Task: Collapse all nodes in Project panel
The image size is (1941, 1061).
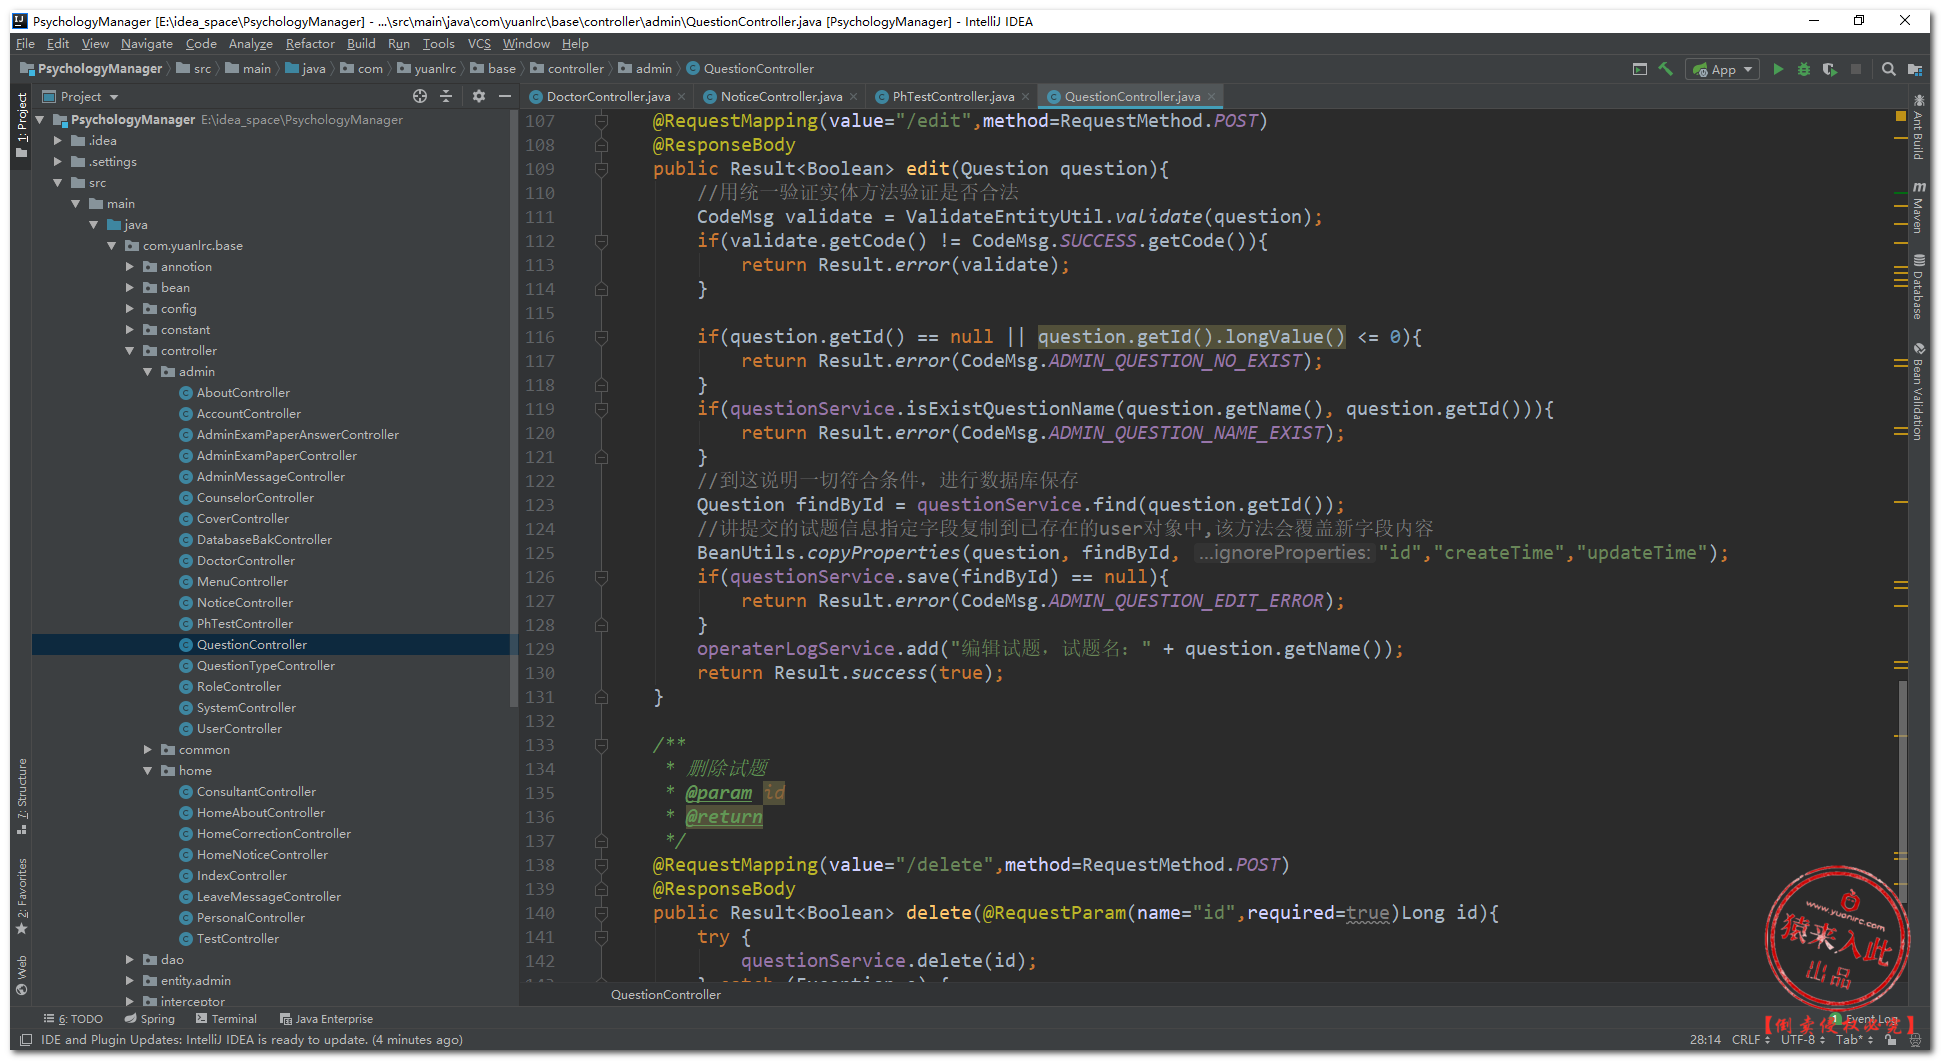Action: [x=446, y=96]
